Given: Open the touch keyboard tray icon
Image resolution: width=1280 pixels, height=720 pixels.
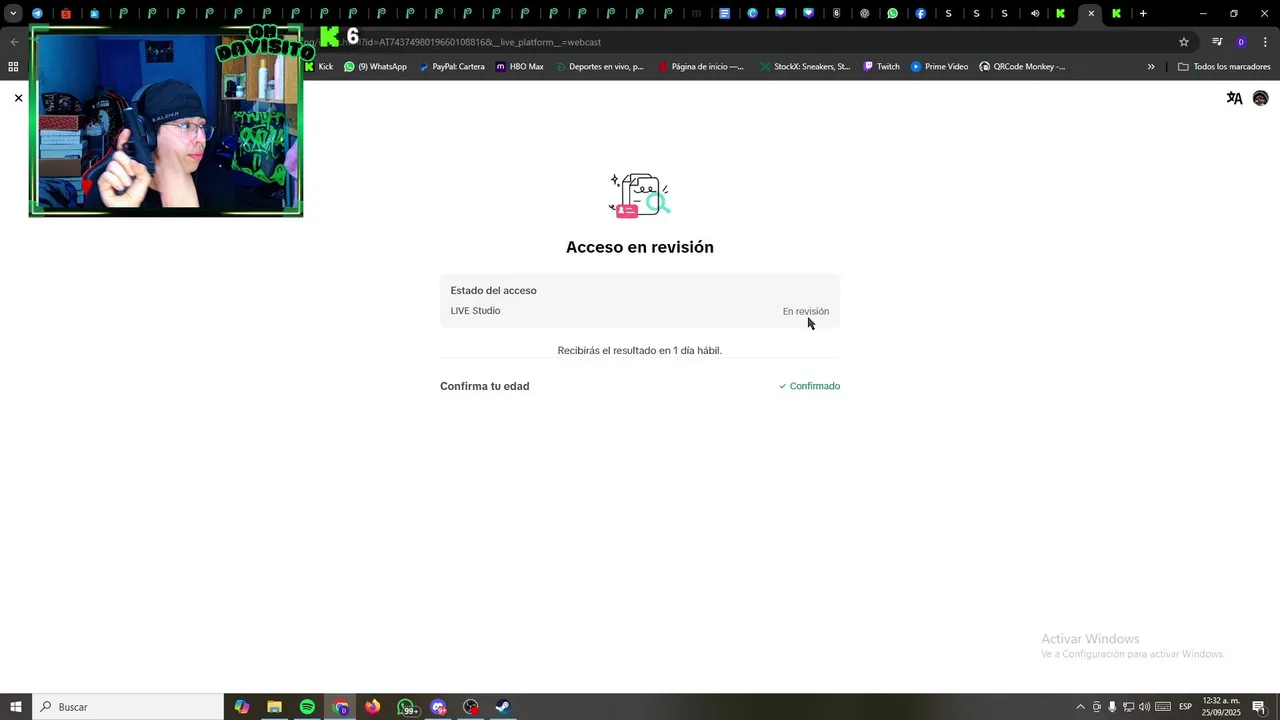Looking at the screenshot, I should (1163, 707).
